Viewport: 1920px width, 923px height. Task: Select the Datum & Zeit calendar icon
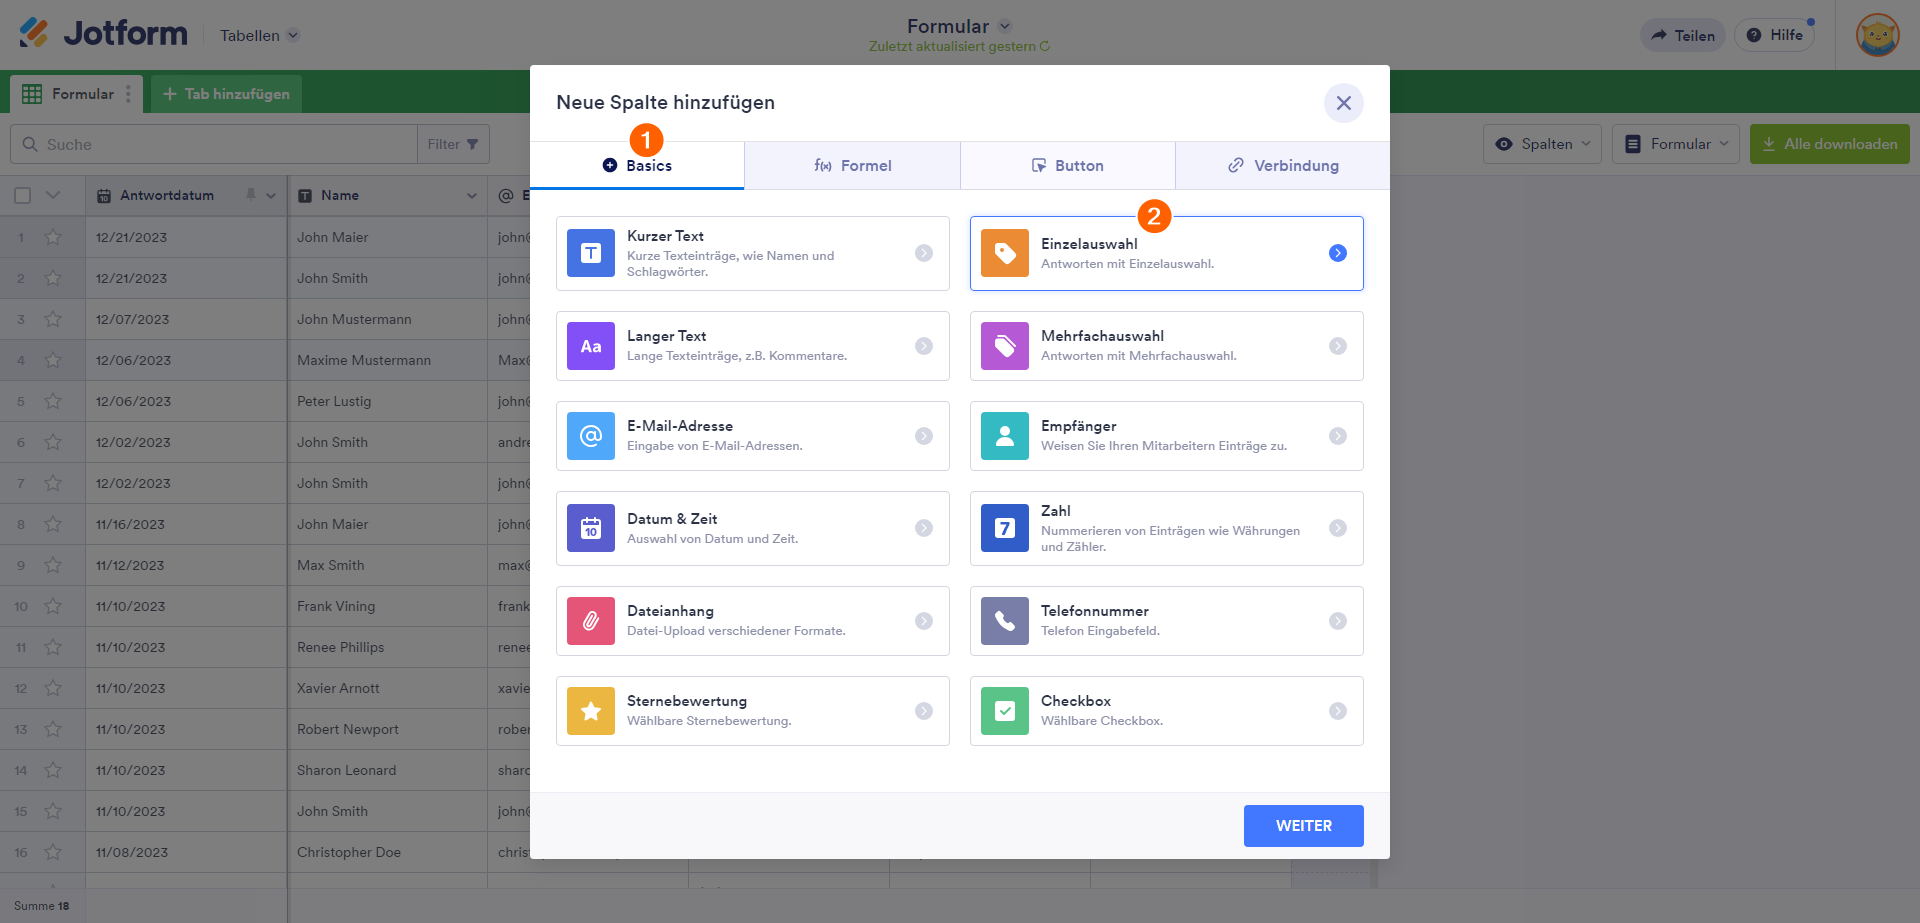tap(590, 528)
